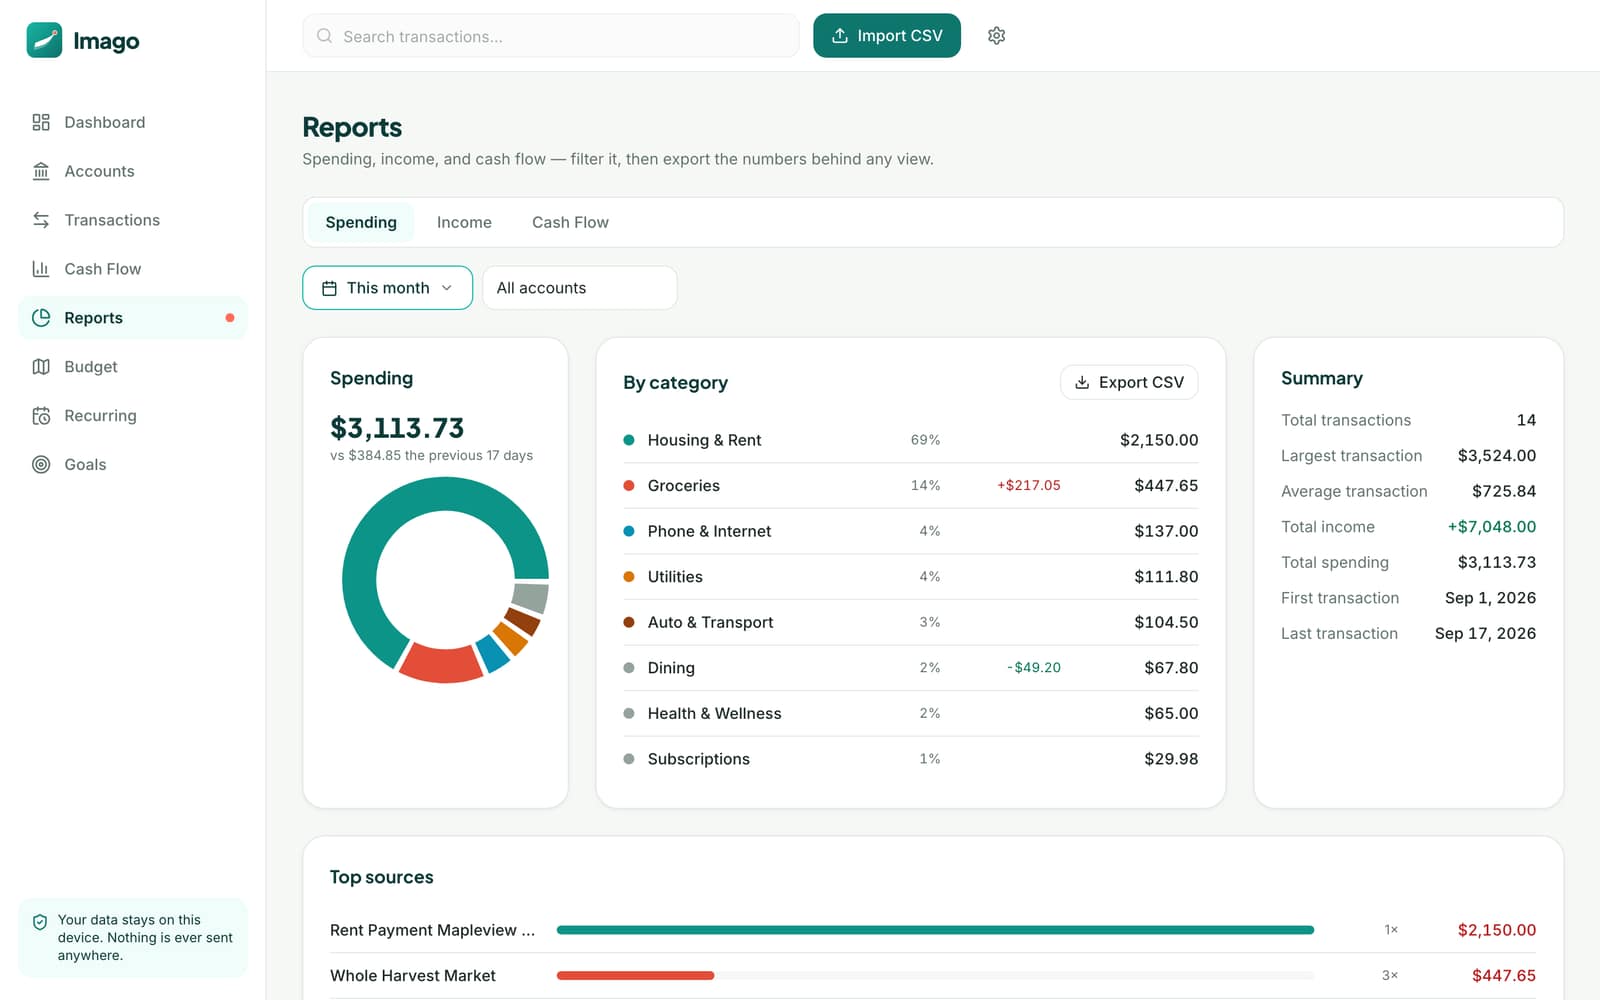Open Transactions from the sidebar
Image resolution: width=1600 pixels, height=1000 pixels.
click(133, 220)
